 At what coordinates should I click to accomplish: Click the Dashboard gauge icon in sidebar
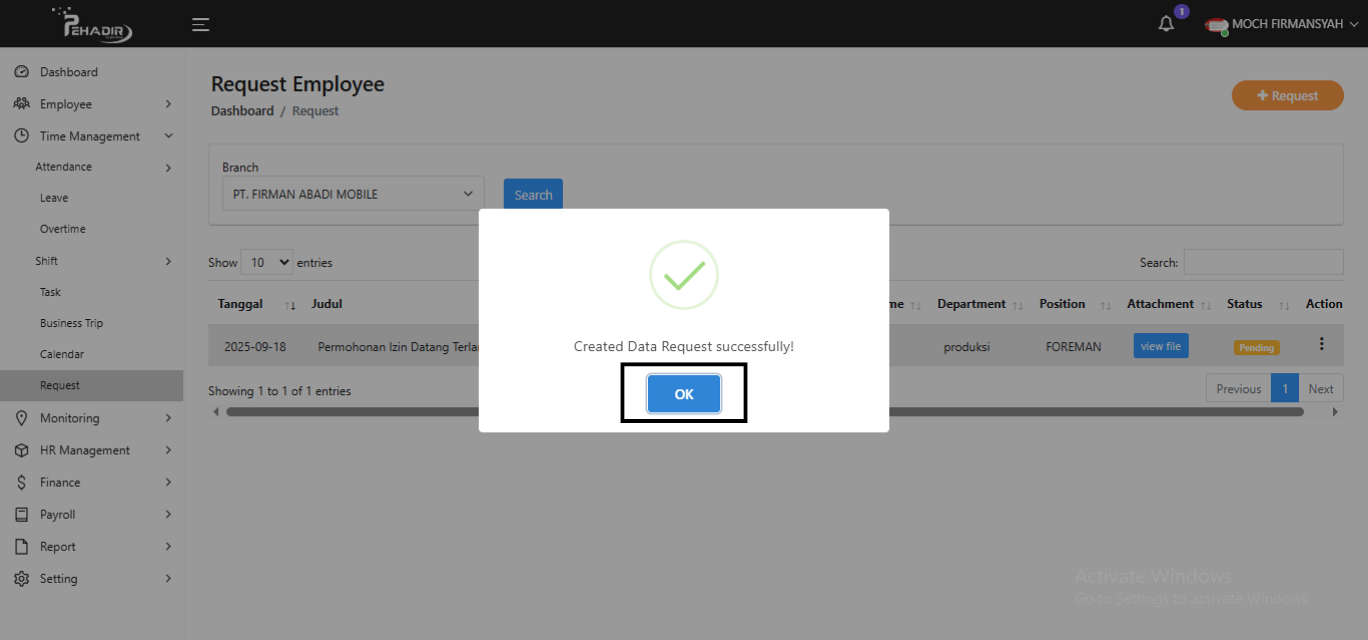(x=21, y=72)
